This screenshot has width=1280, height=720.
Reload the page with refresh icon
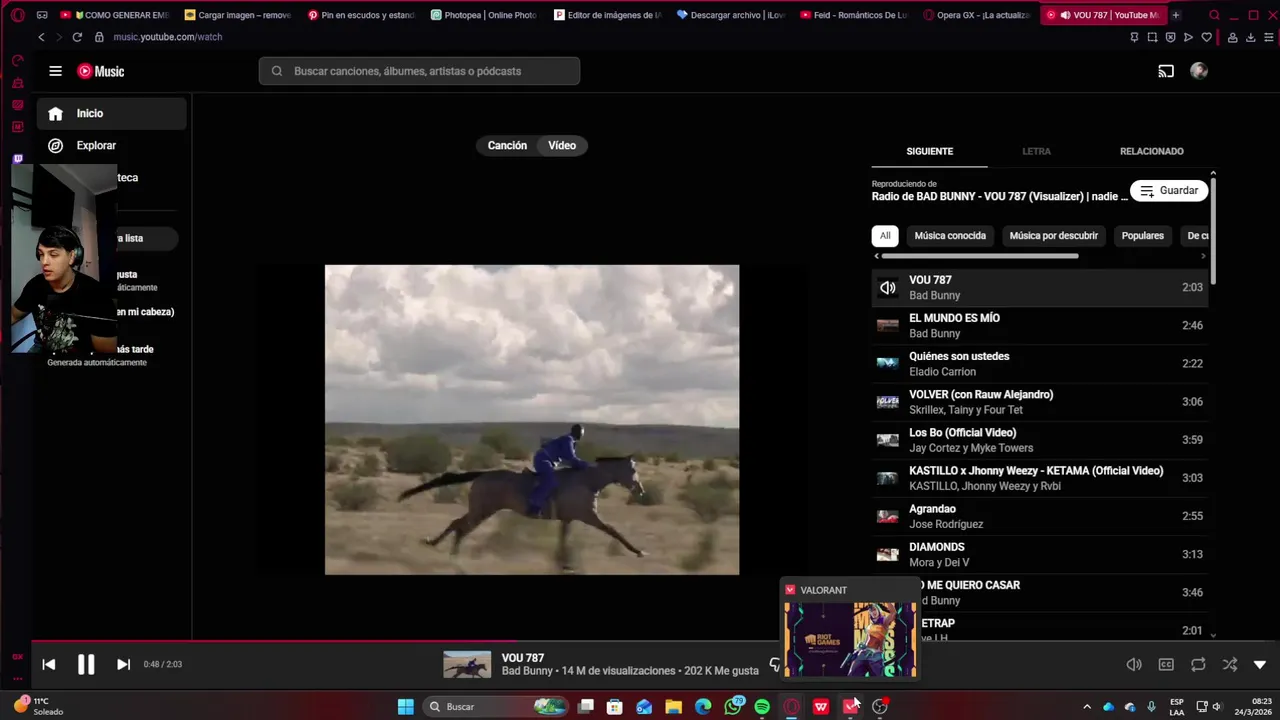pos(77,37)
